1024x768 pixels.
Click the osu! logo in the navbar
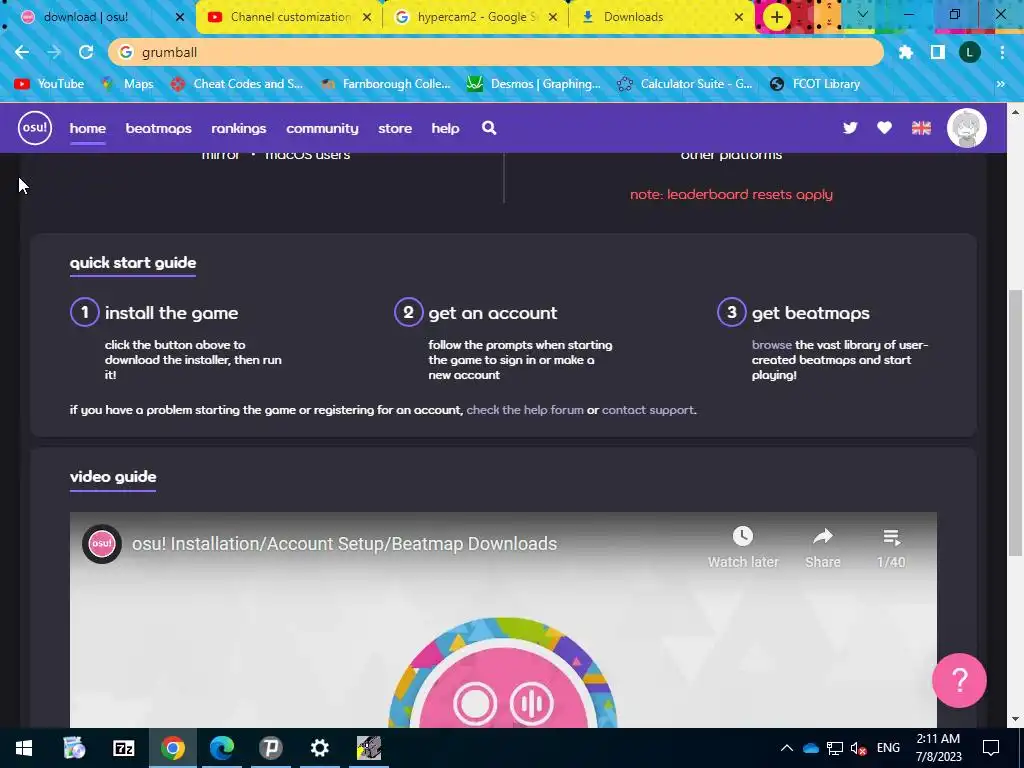pos(35,128)
